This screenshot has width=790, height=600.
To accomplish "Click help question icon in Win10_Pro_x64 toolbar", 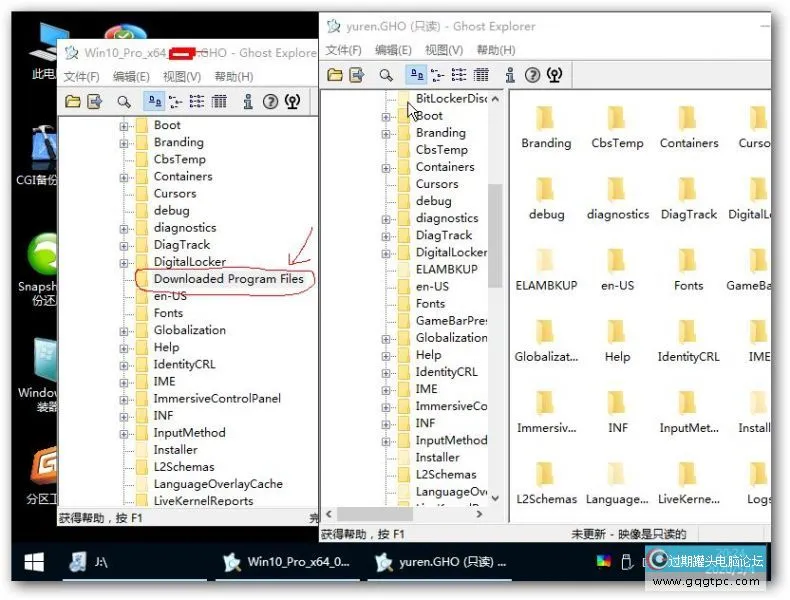I will coord(270,102).
